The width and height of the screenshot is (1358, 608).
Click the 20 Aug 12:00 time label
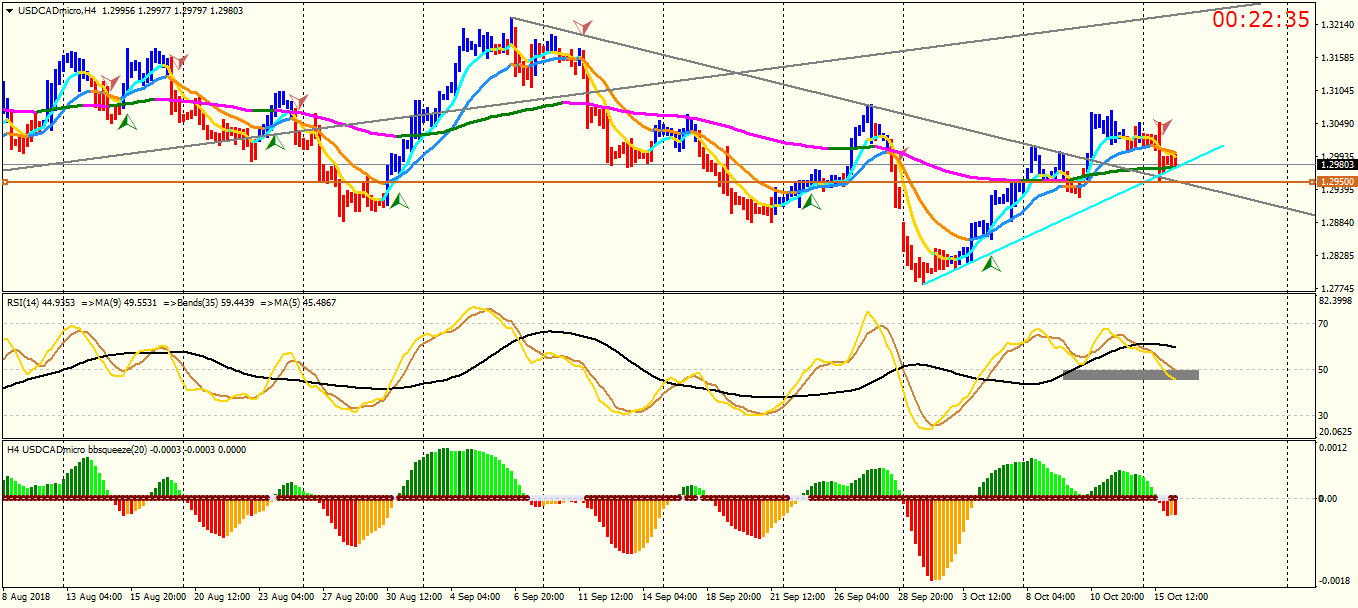(223, 597)
